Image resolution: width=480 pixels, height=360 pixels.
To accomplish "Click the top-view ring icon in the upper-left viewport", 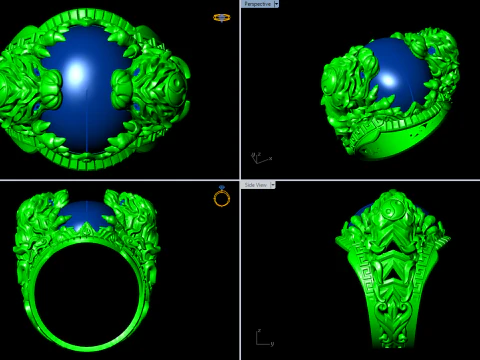I will click(x=222, y=18).
